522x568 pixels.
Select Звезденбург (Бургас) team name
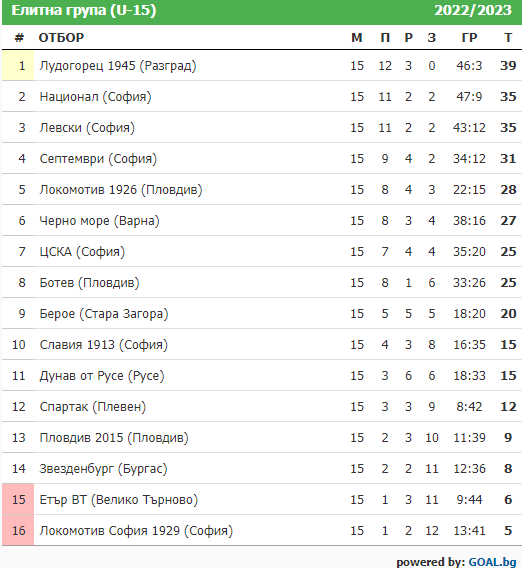click(103, 469)
